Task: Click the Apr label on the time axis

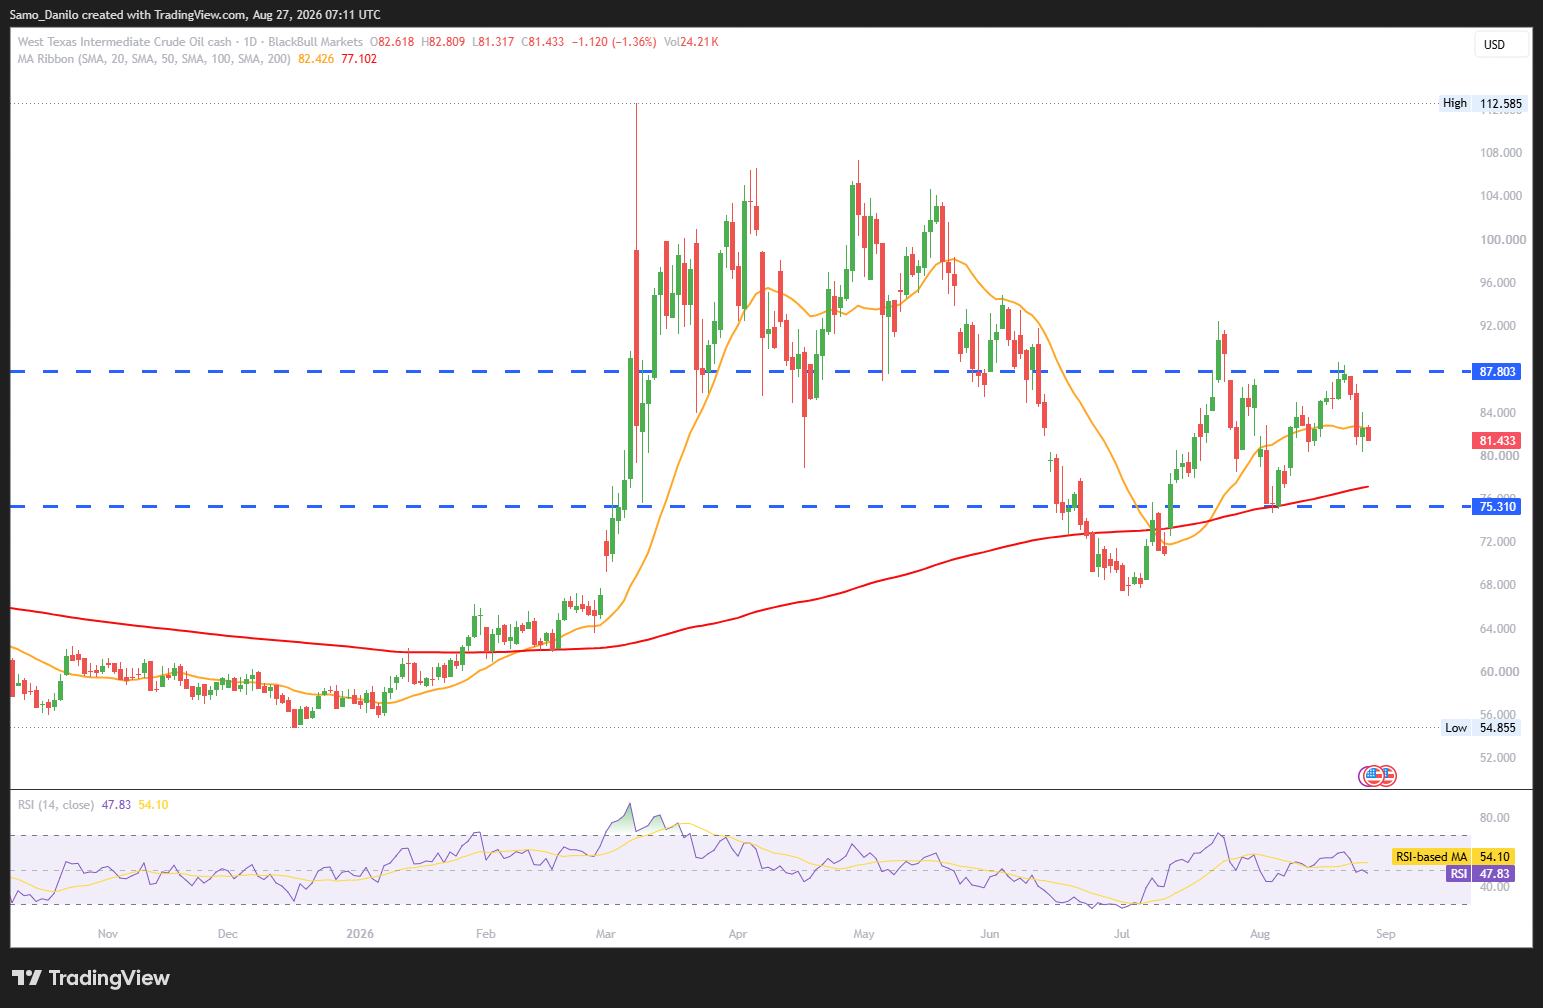Action: point(738,934)
